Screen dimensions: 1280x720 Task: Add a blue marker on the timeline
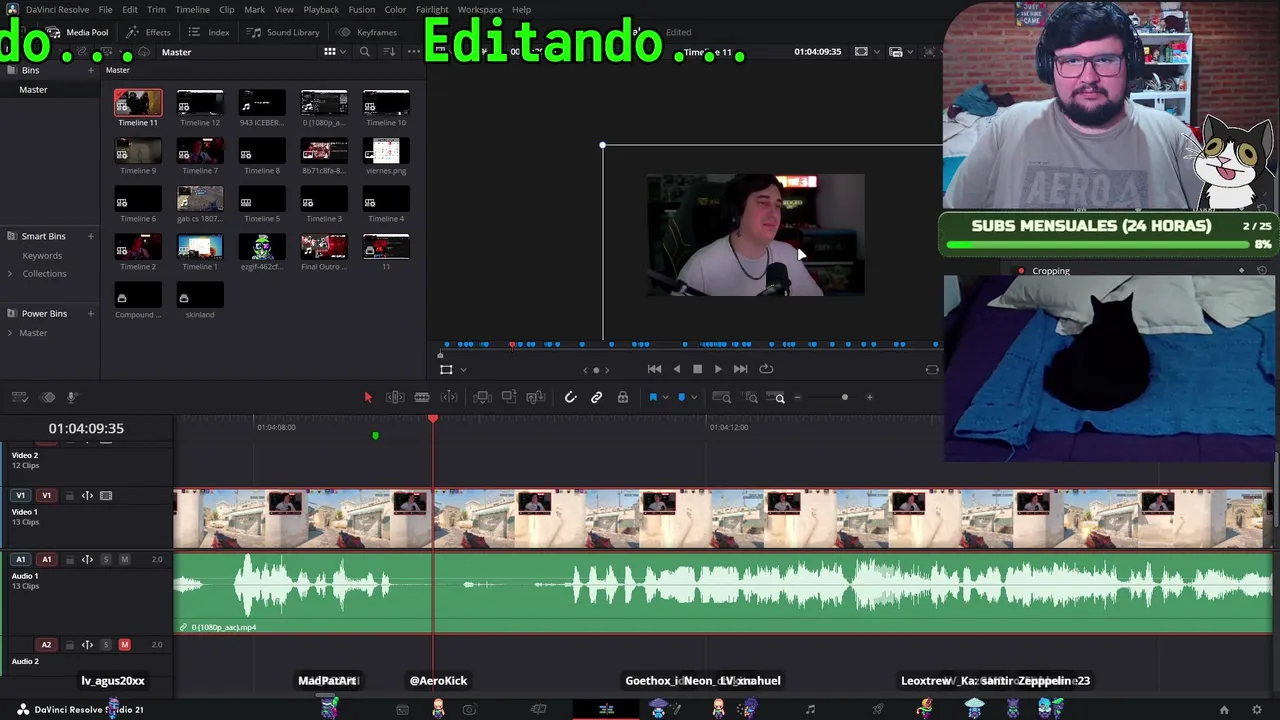[681, 398]
